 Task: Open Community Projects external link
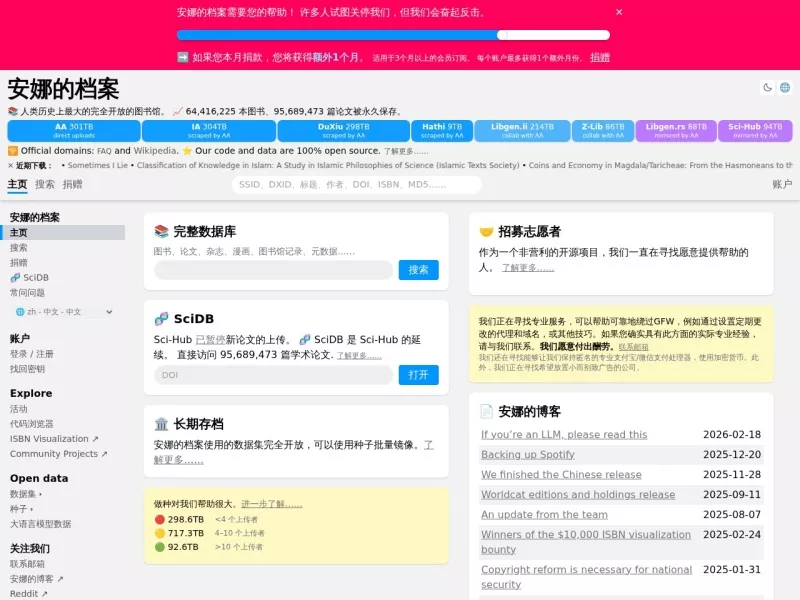(58, 454)
